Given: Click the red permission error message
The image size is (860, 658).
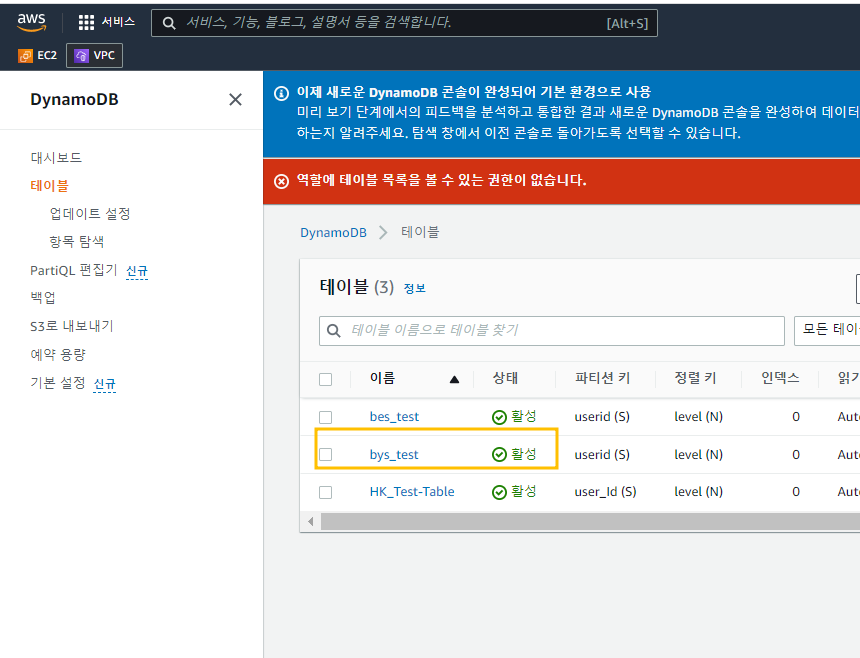Looking at the screenshot, I should coord(442,180).
